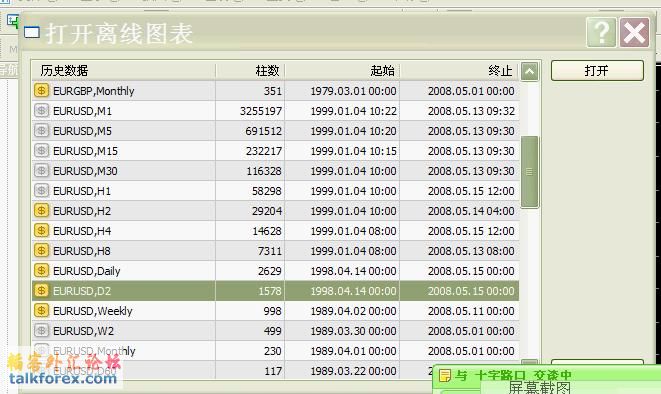Click the grey icon beside EURUSD,M15
Viewport: 661px width, 394px height.
41,150
